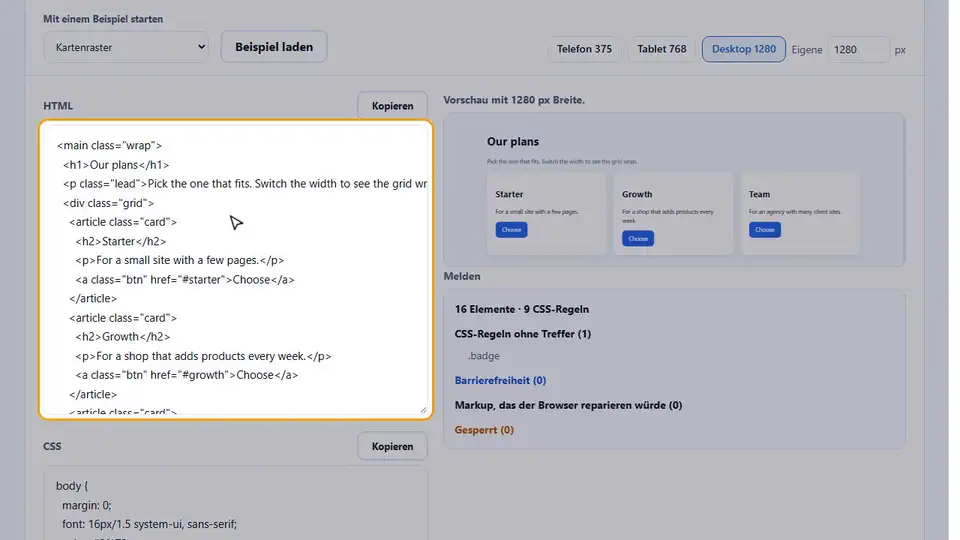Click inside the HTML code editor

point(236,269)
